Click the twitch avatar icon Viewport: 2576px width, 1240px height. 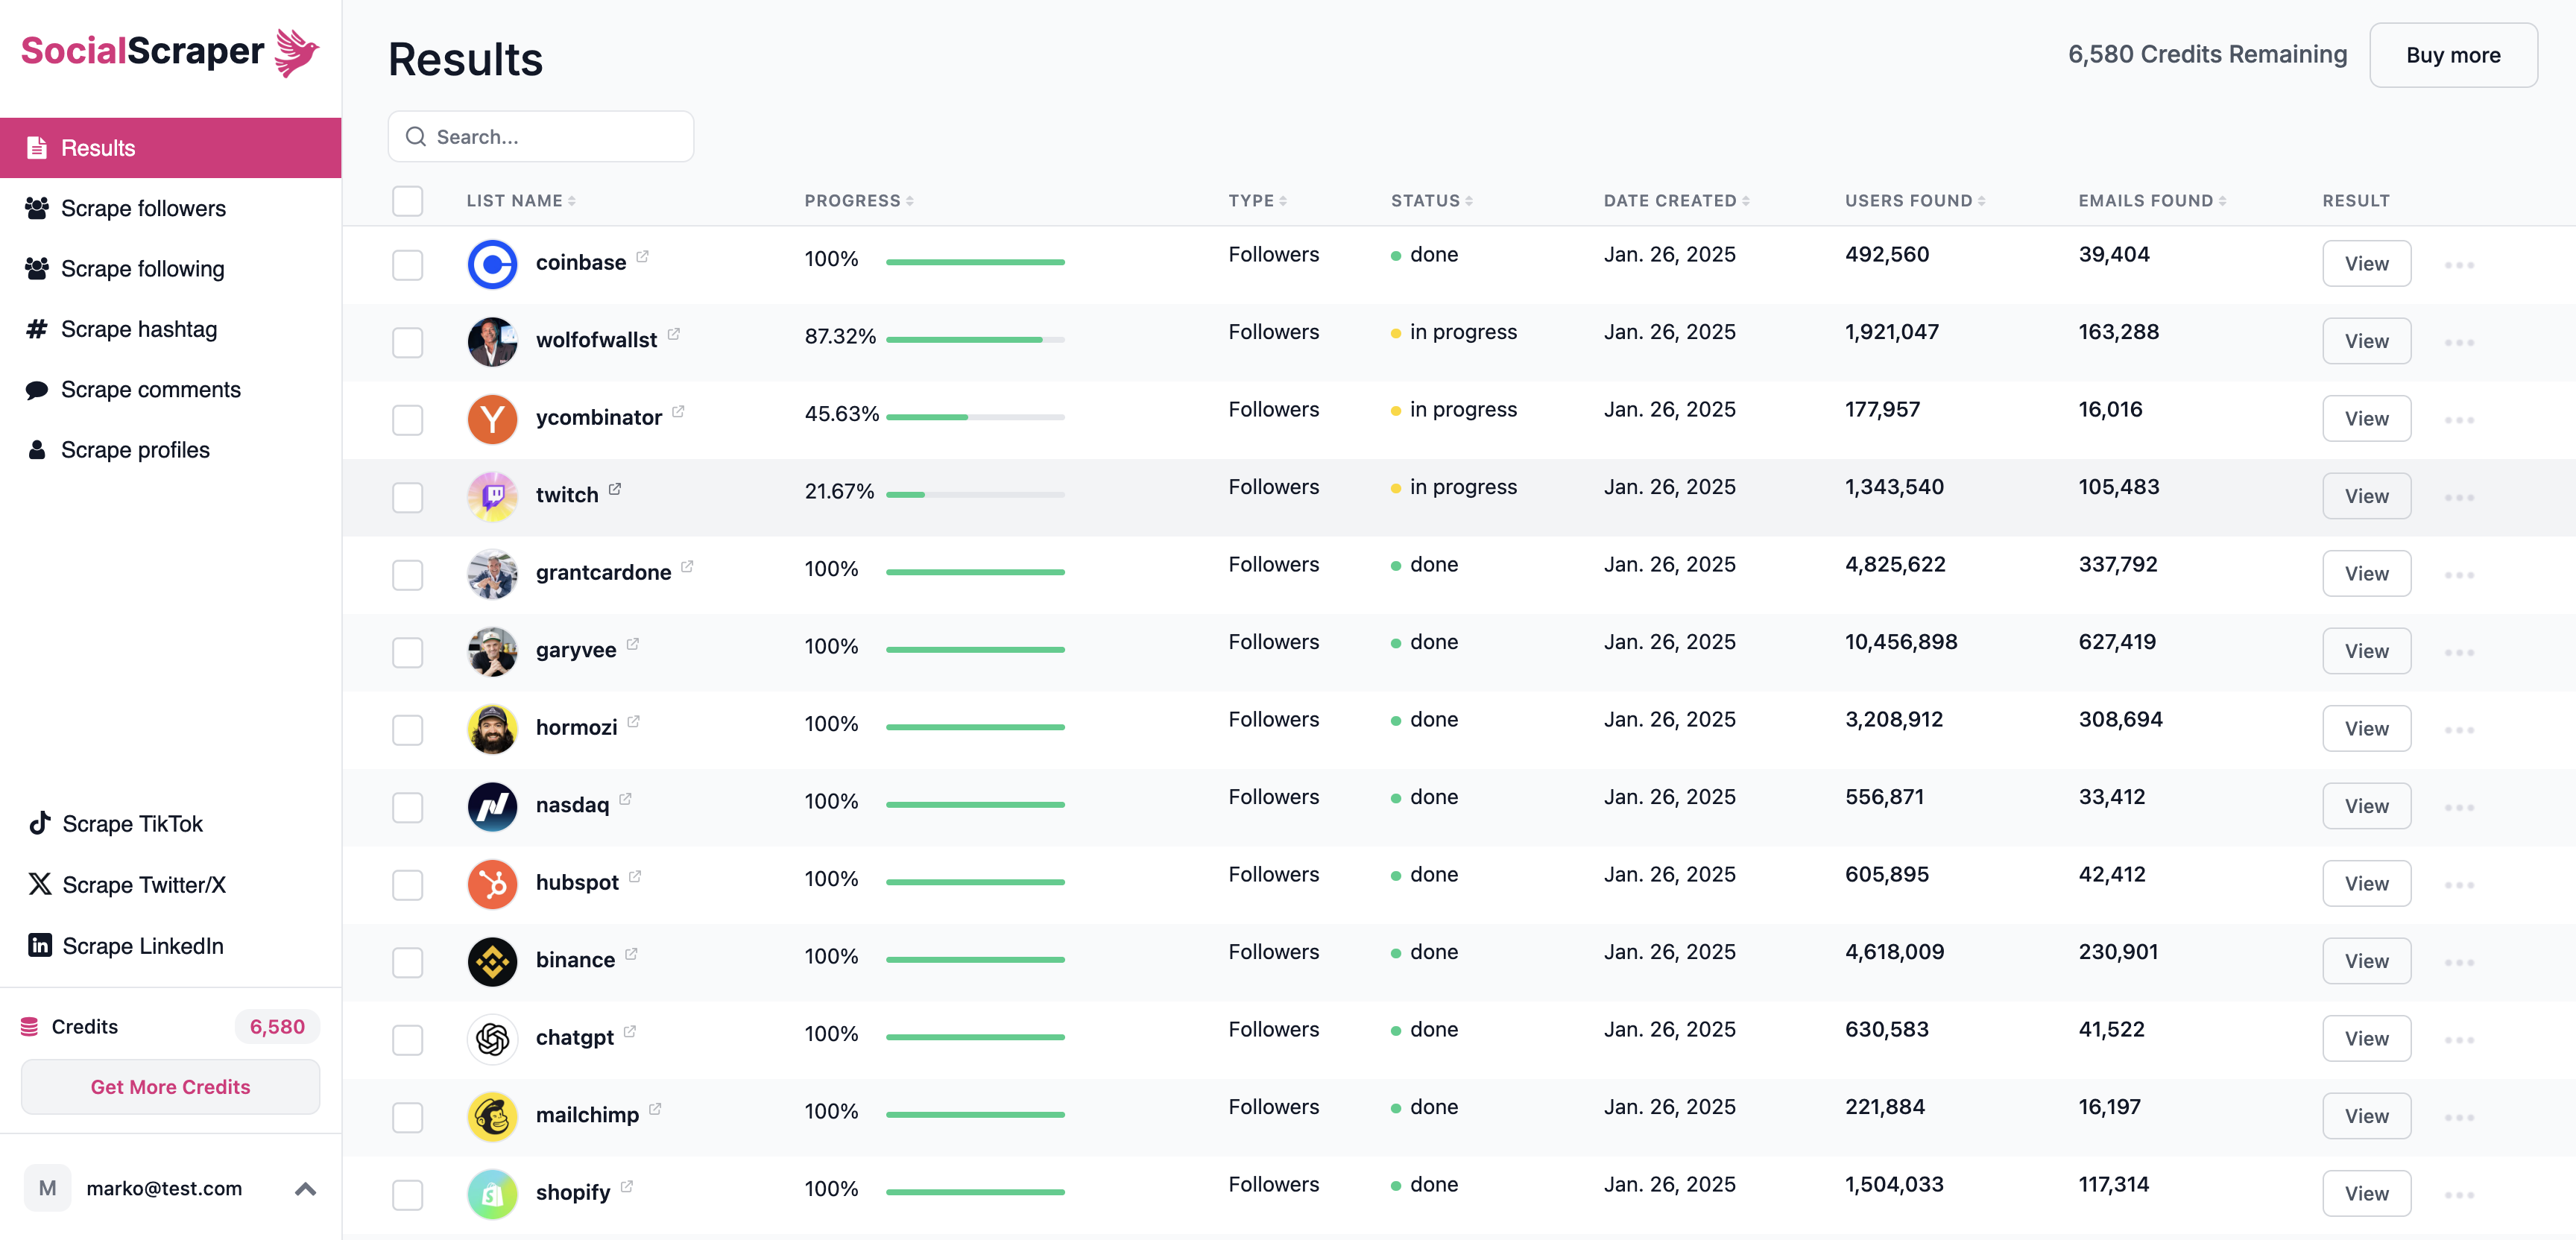pyautogui.click(x=492, y=496)
